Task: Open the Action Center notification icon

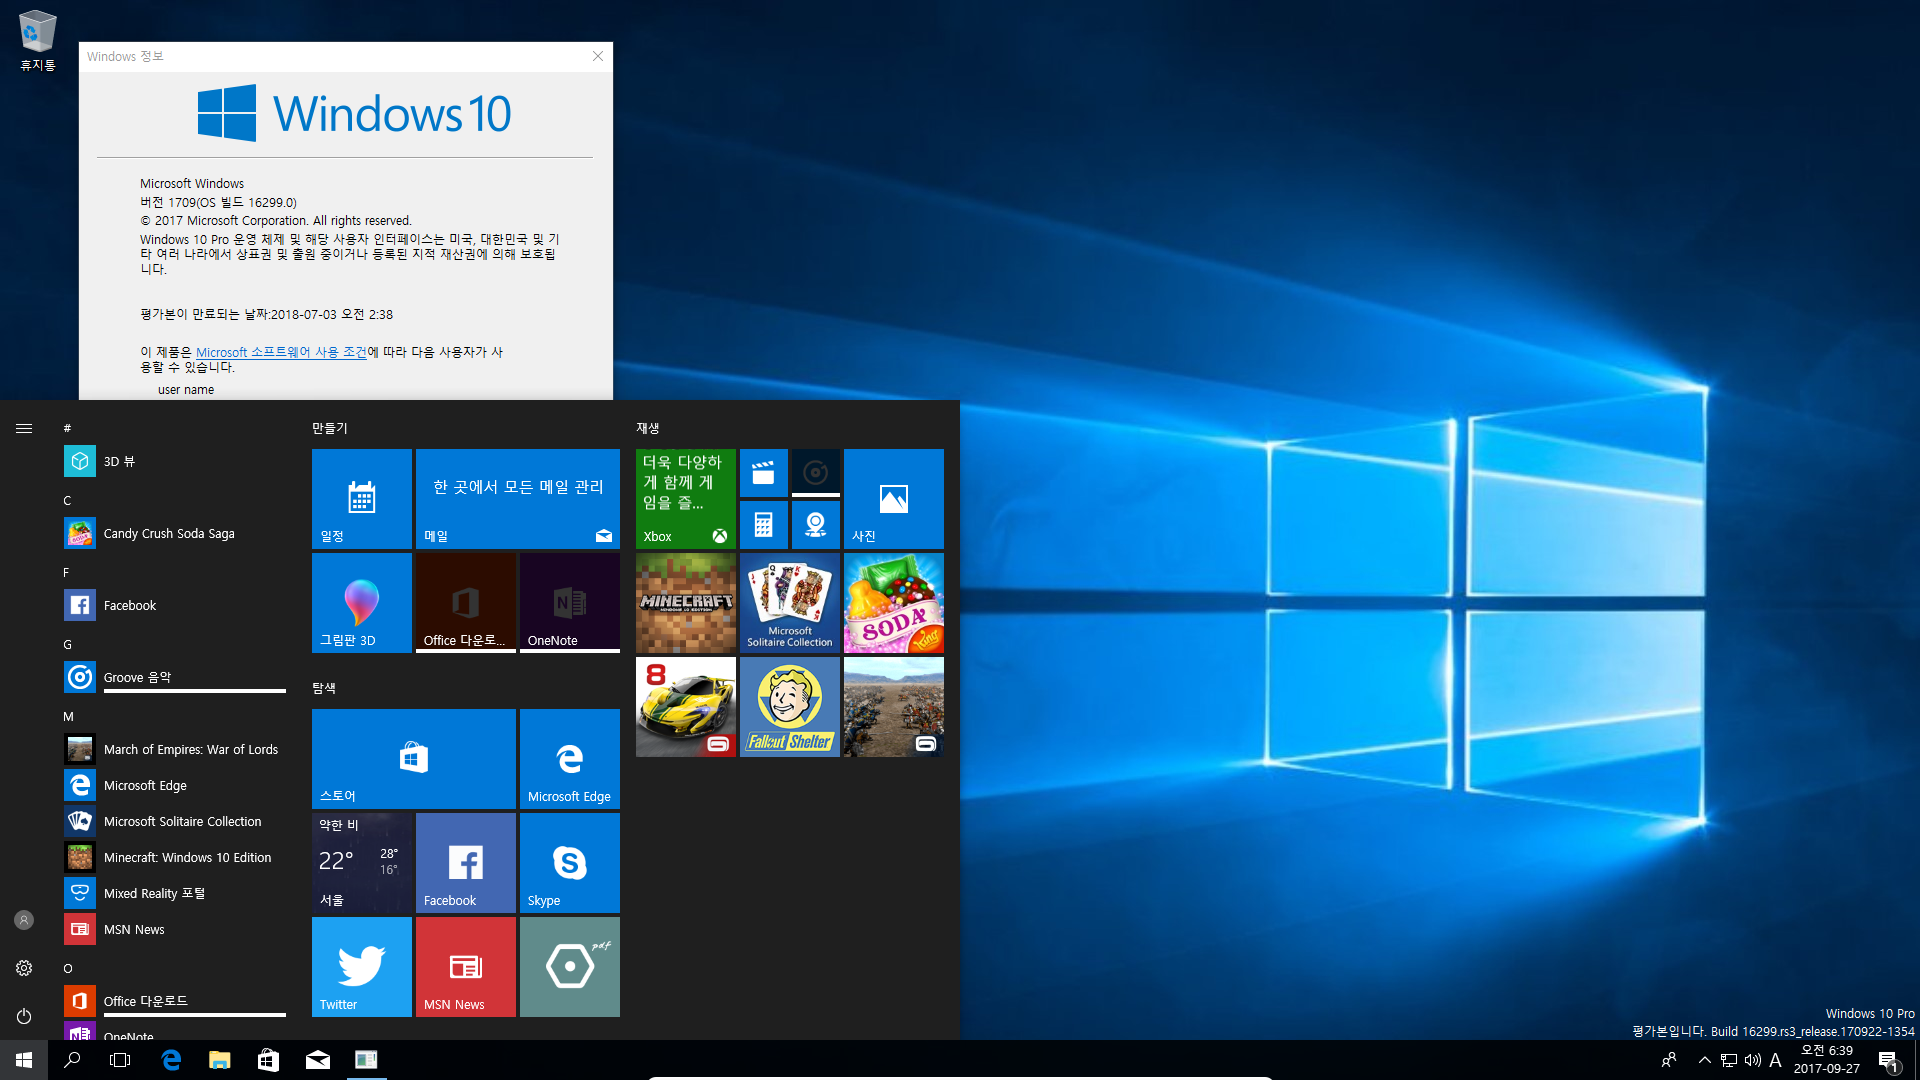Action: coord(1888,1060)
